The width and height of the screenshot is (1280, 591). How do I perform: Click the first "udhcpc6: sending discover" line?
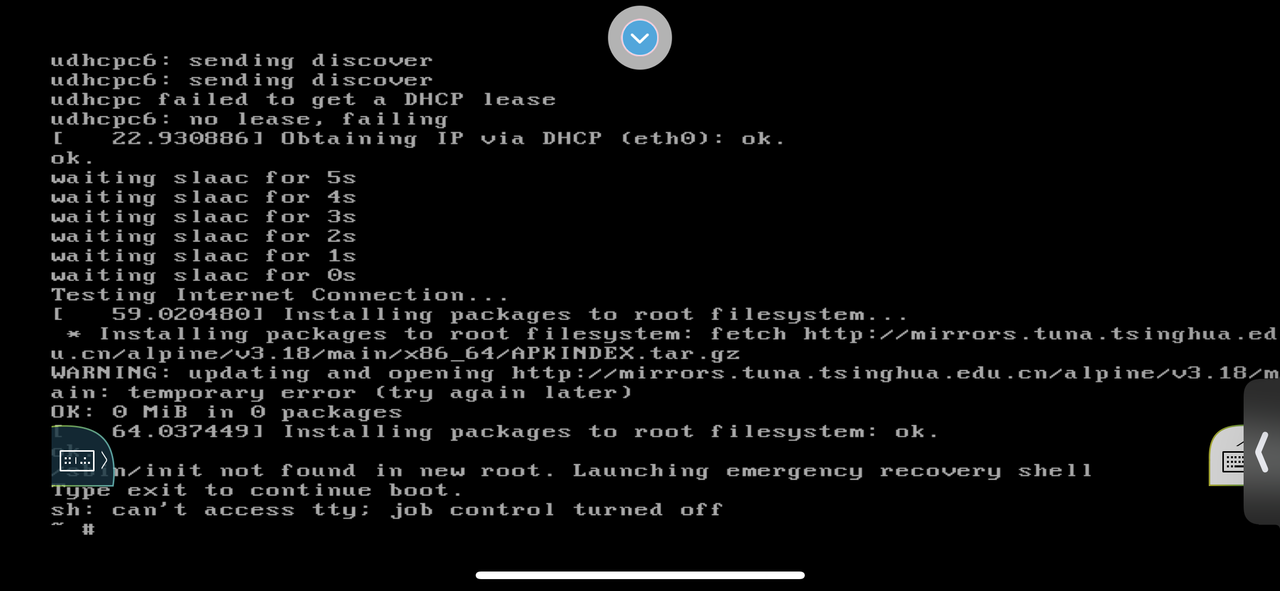[x=242, y=60]
